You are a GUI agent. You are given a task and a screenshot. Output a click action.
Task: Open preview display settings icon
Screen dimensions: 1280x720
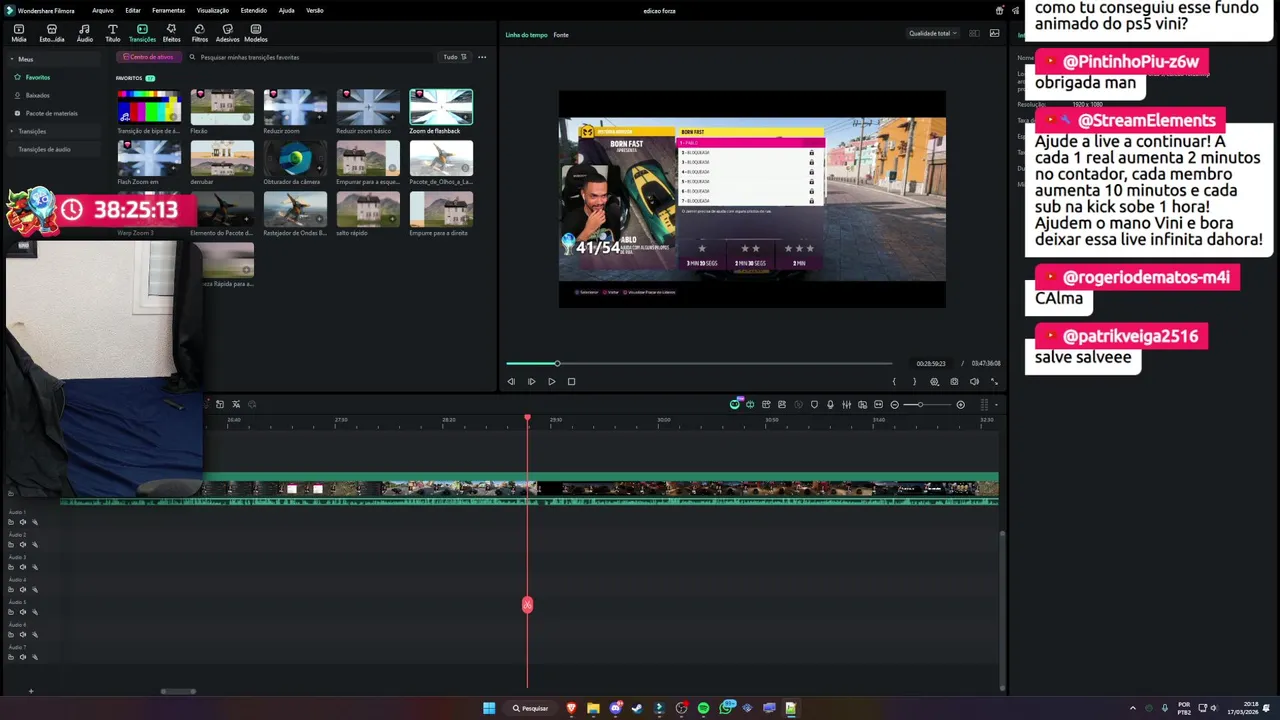click(934, 381)
